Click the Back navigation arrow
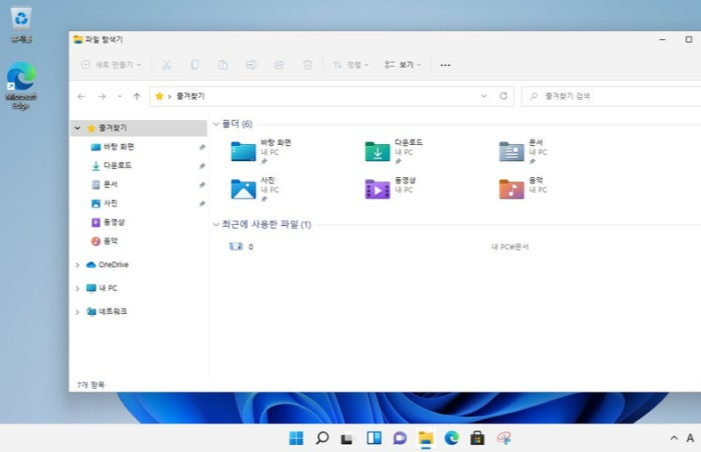This screenshot has width=701, height=452. coord(81,97)
